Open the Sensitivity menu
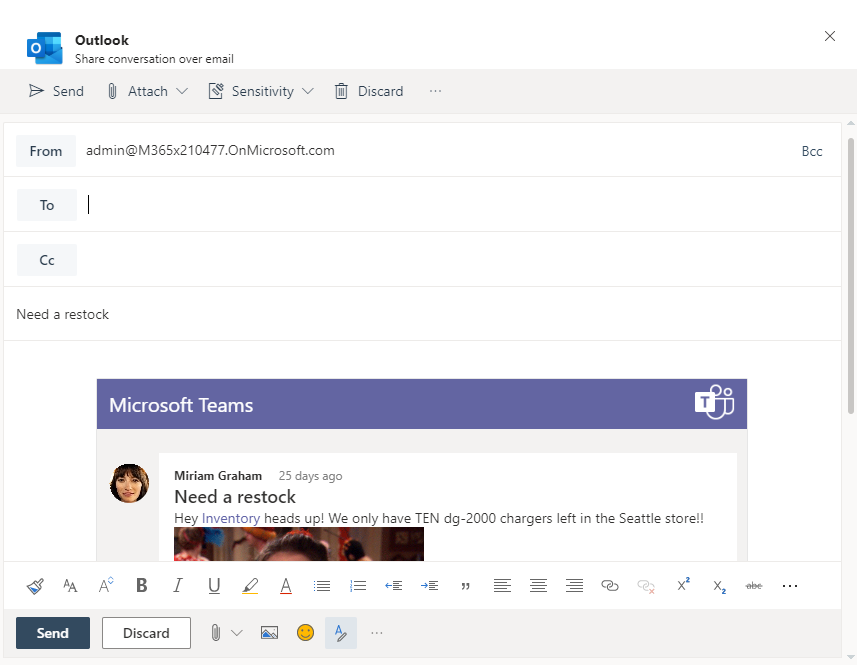The image size is (857, 666). 261,91
